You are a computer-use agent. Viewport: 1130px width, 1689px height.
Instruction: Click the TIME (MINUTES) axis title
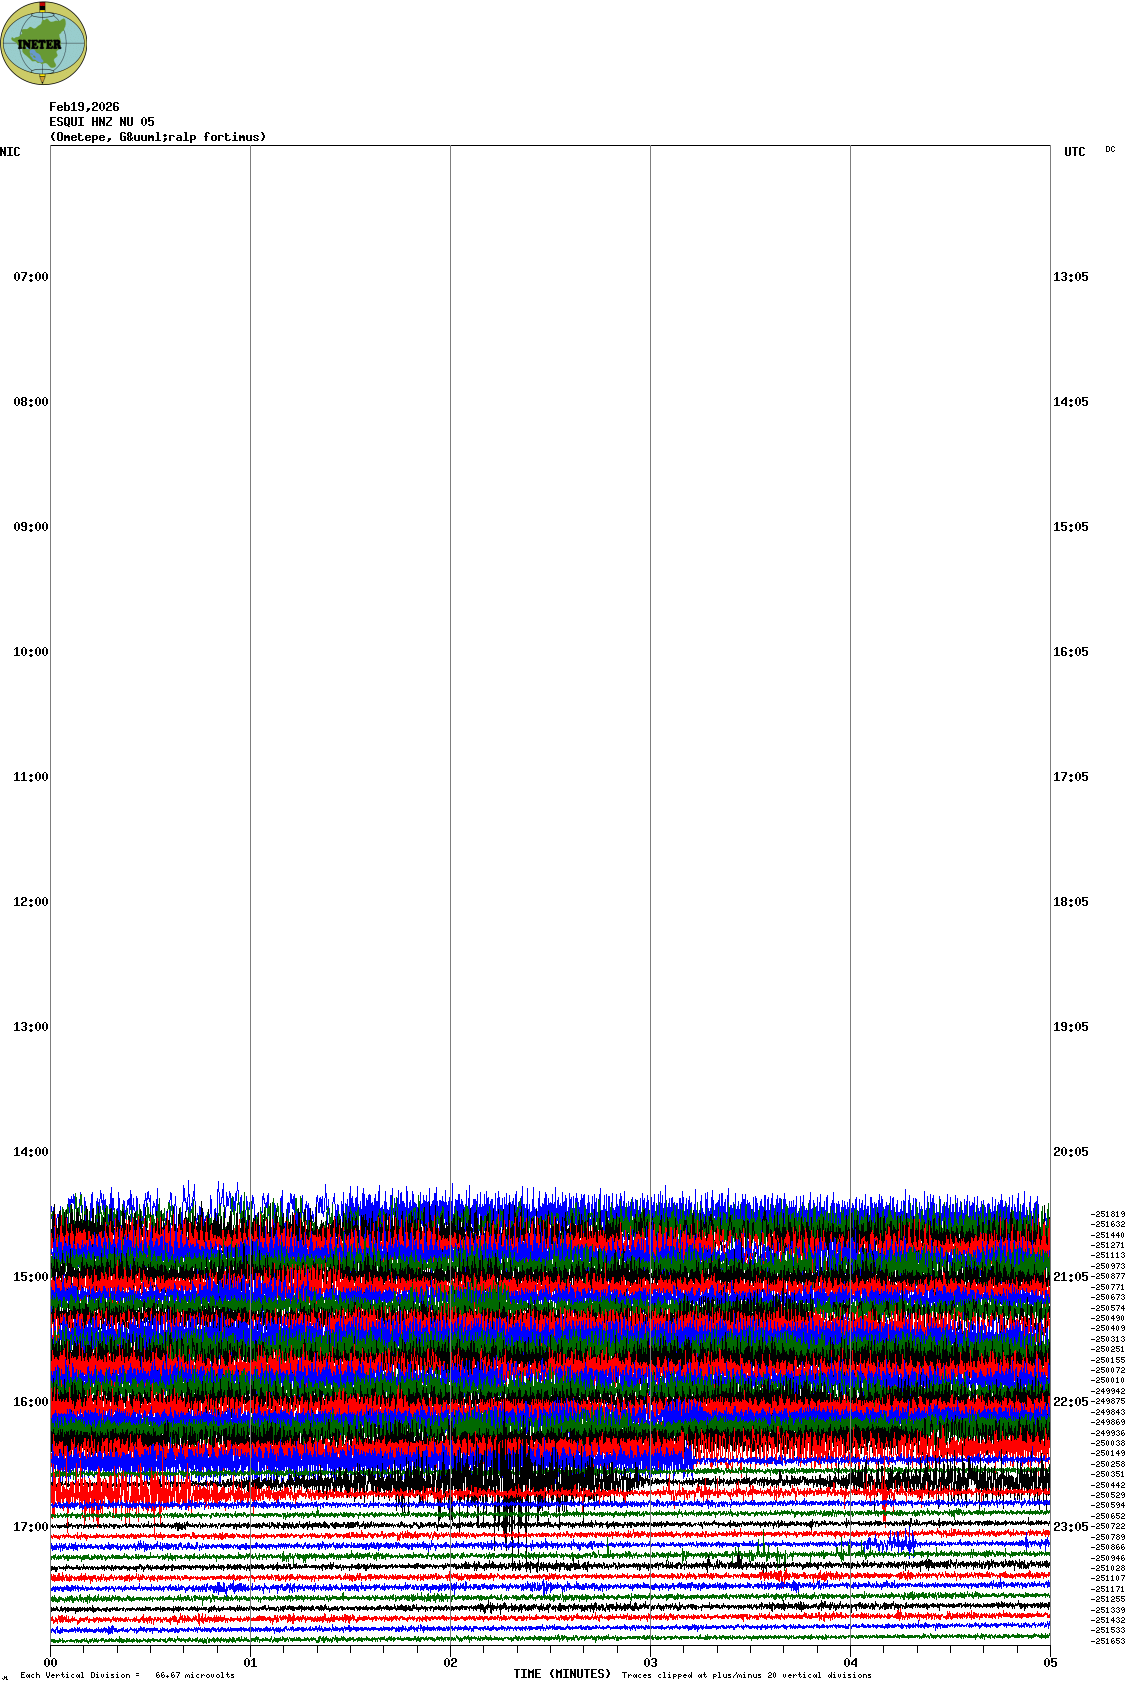[x=562, y=1674]
